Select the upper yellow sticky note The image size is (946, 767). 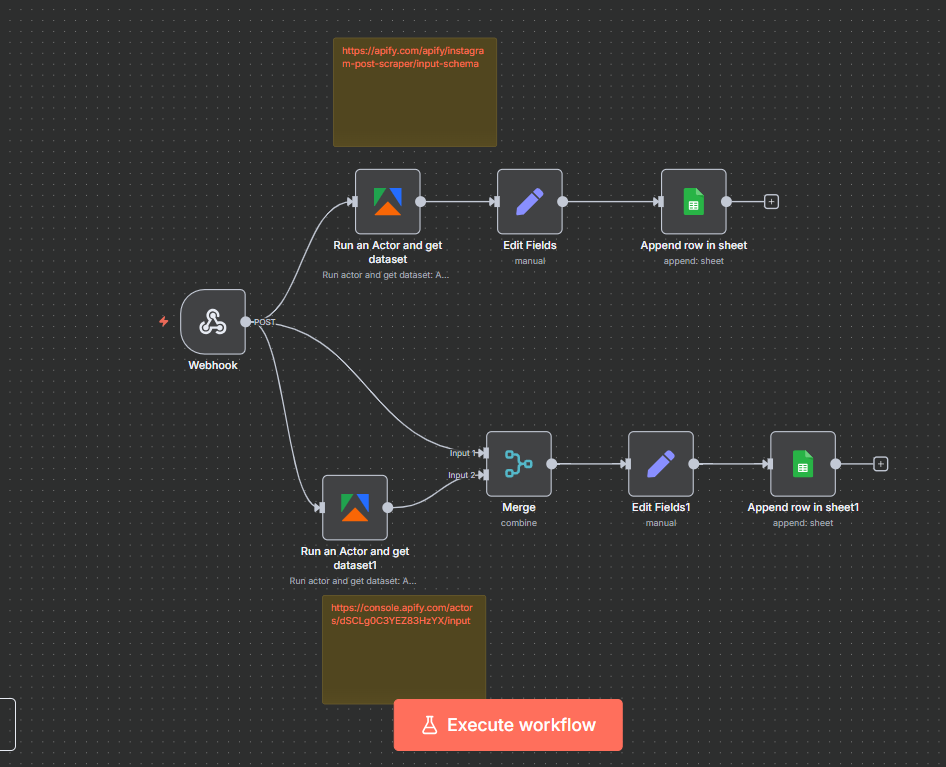coord(414,110)
